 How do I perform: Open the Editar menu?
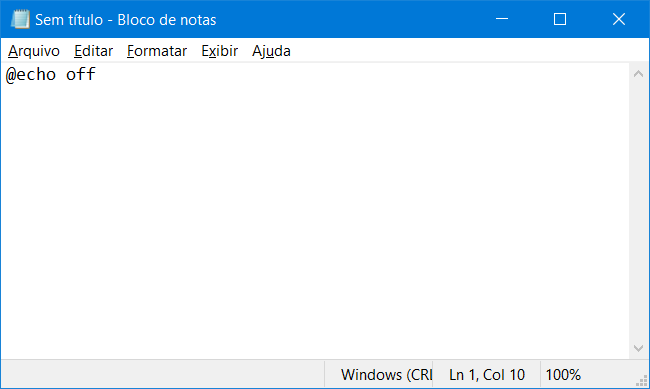93,51
